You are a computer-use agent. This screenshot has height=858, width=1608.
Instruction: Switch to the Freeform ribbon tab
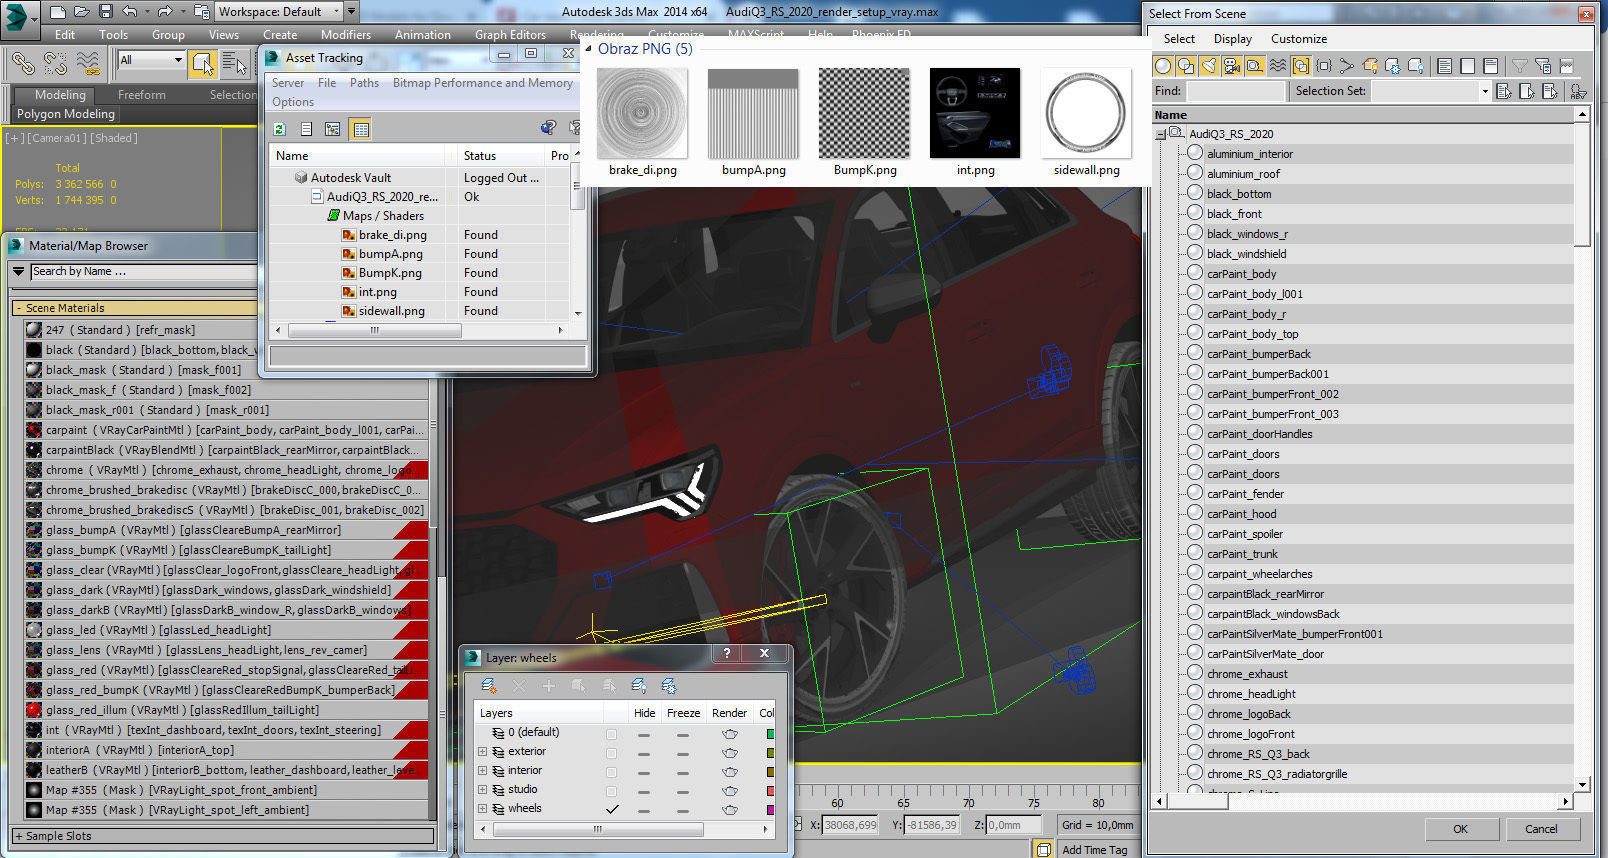tap(142, 95)
